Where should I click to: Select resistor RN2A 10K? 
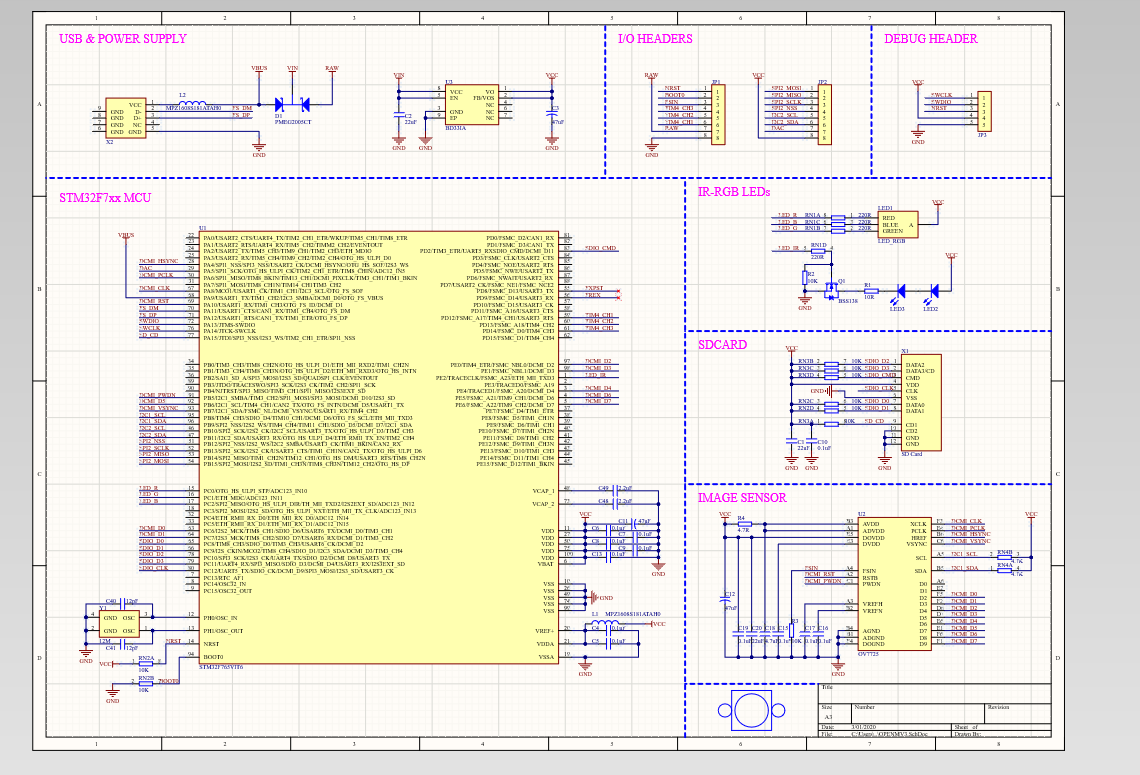[x=145, y=663]
